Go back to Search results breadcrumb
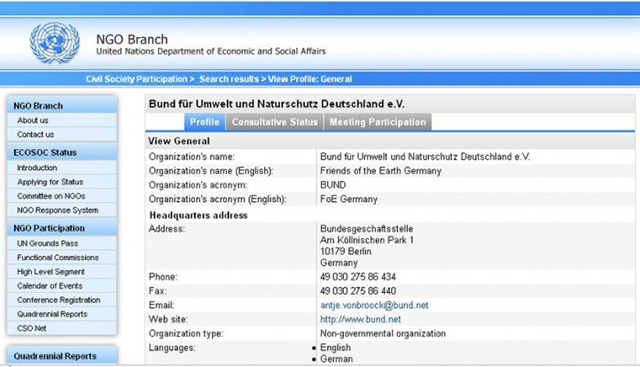This screenshot has height=367, width=640. [x=229, y=79]
